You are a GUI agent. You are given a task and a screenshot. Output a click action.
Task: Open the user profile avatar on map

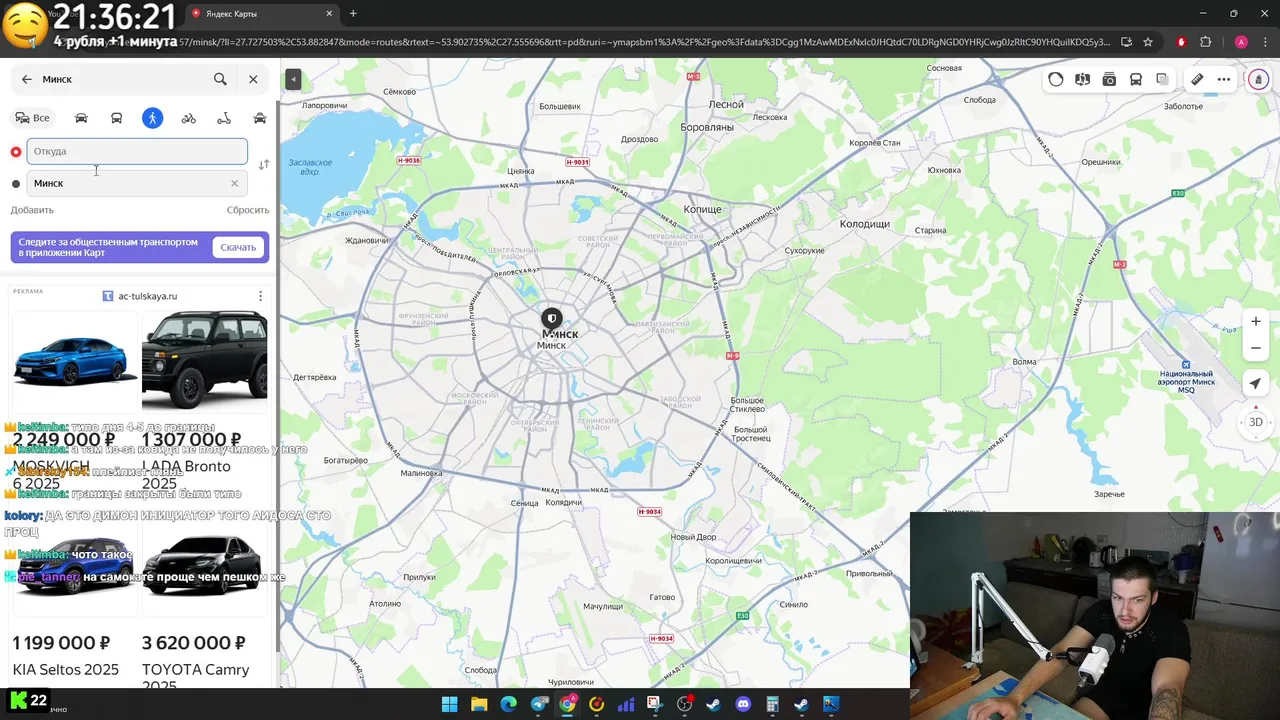coord(1259,79)
